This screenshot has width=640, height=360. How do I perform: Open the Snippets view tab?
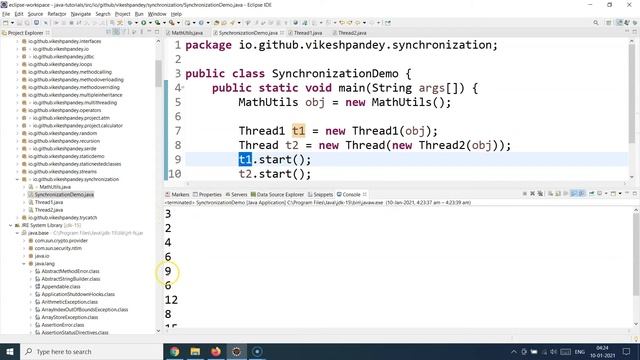[321, 194]
